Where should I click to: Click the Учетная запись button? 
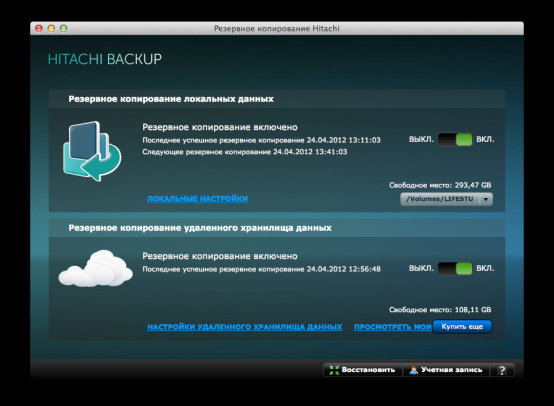point(446,370)
